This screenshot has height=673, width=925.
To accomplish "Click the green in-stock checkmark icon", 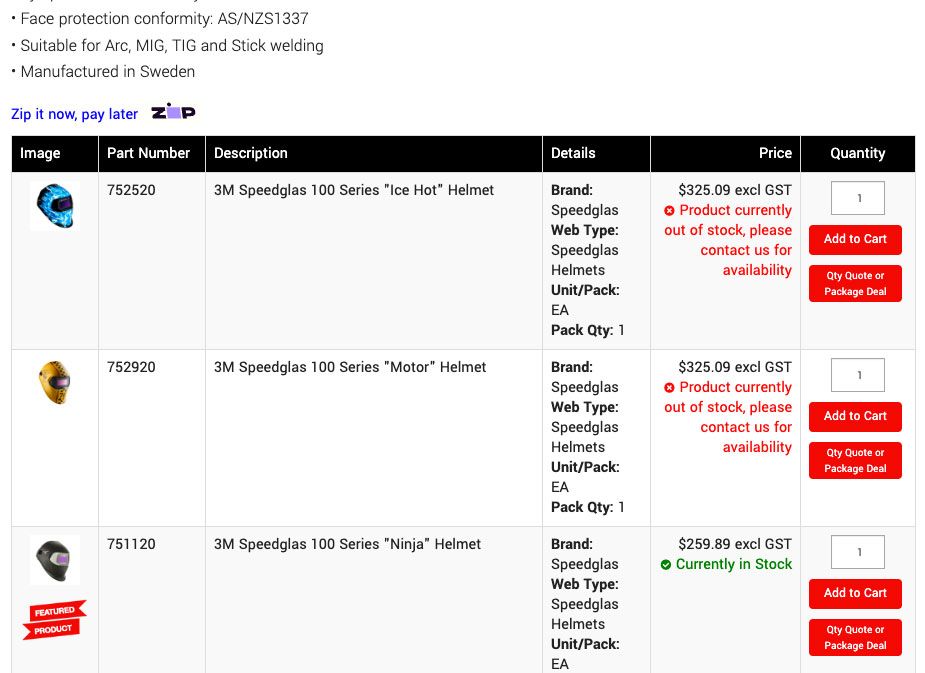I will point(666,565).
